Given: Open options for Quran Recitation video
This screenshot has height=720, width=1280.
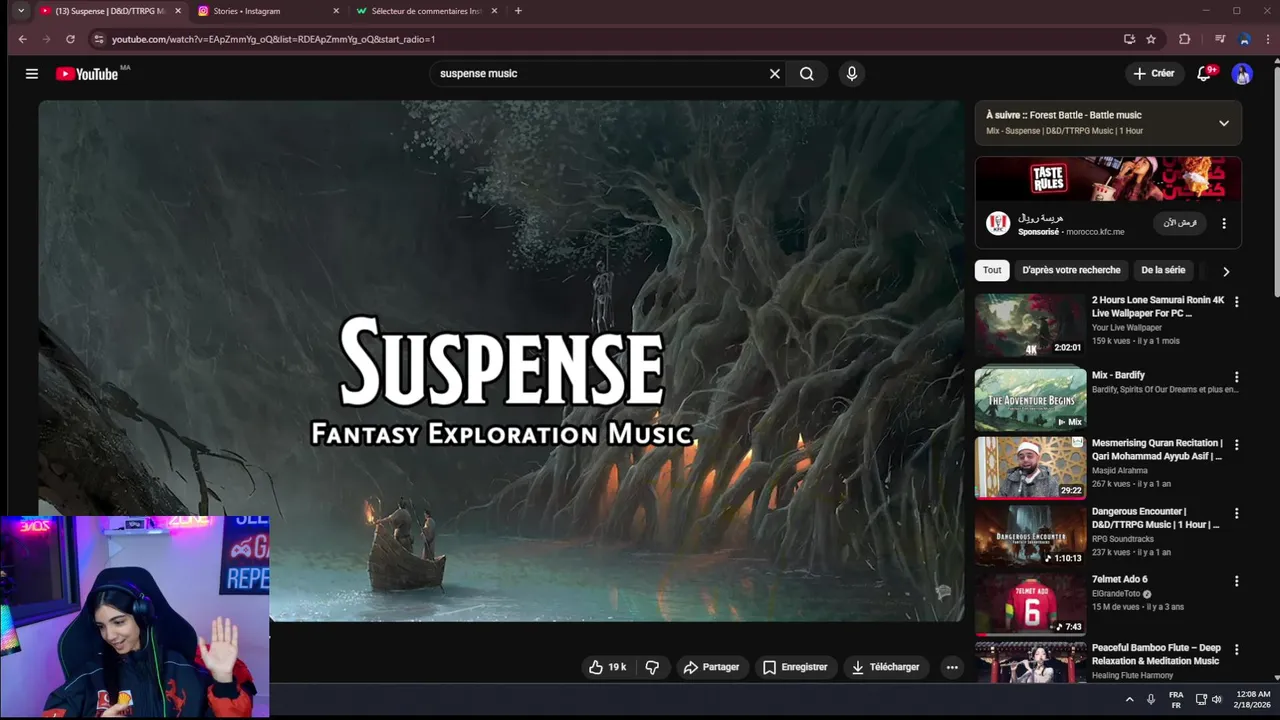Looking at the screenshot, I should point(1236,445).
